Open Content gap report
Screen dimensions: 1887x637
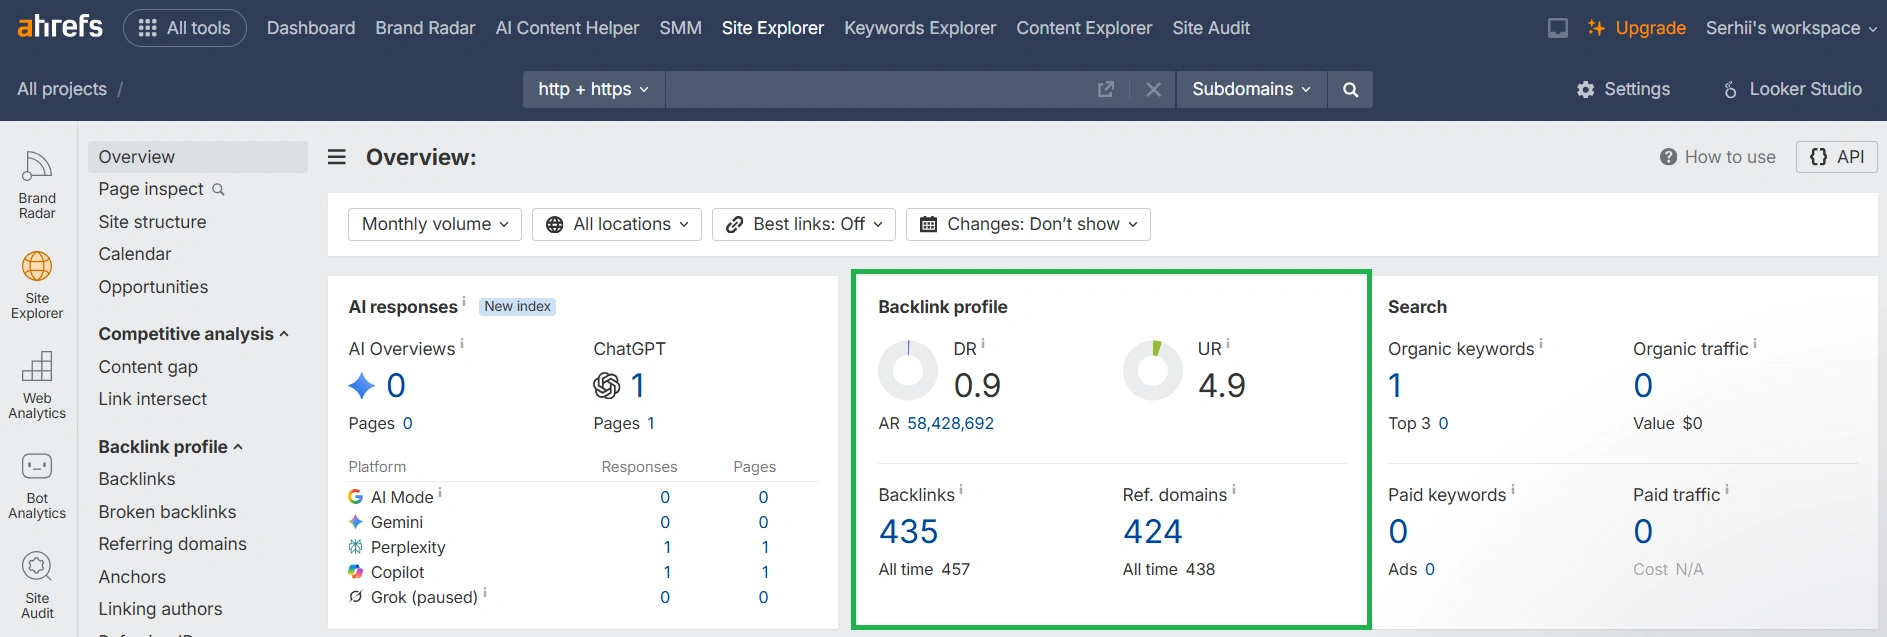[148, 367]
